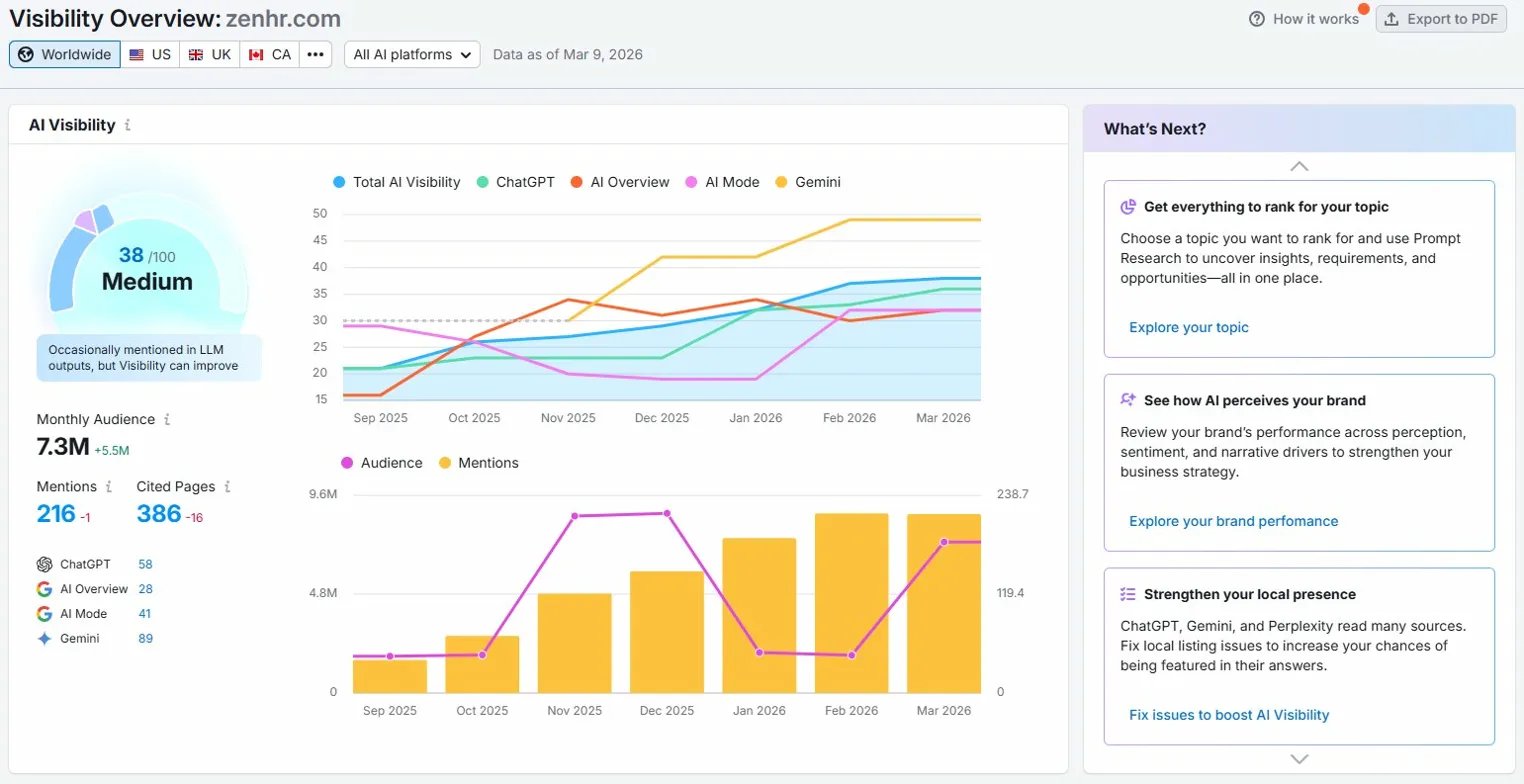
Task: Open Fix issues to boost AI Visibility link
Action: coord(1229,715)
